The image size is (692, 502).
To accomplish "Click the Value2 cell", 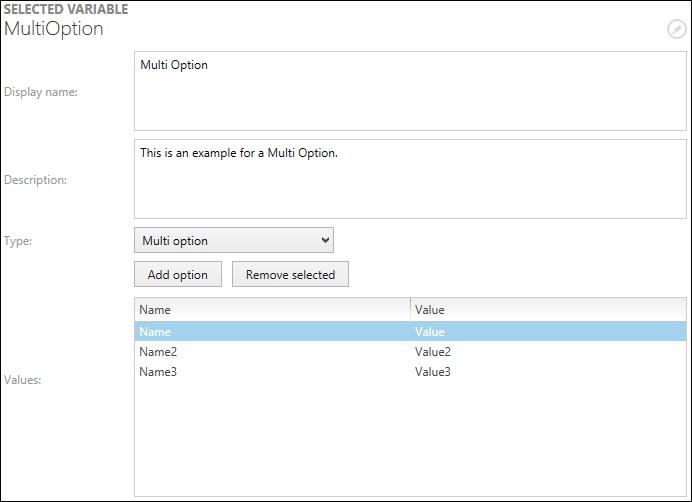I will (x=433, y=352).
